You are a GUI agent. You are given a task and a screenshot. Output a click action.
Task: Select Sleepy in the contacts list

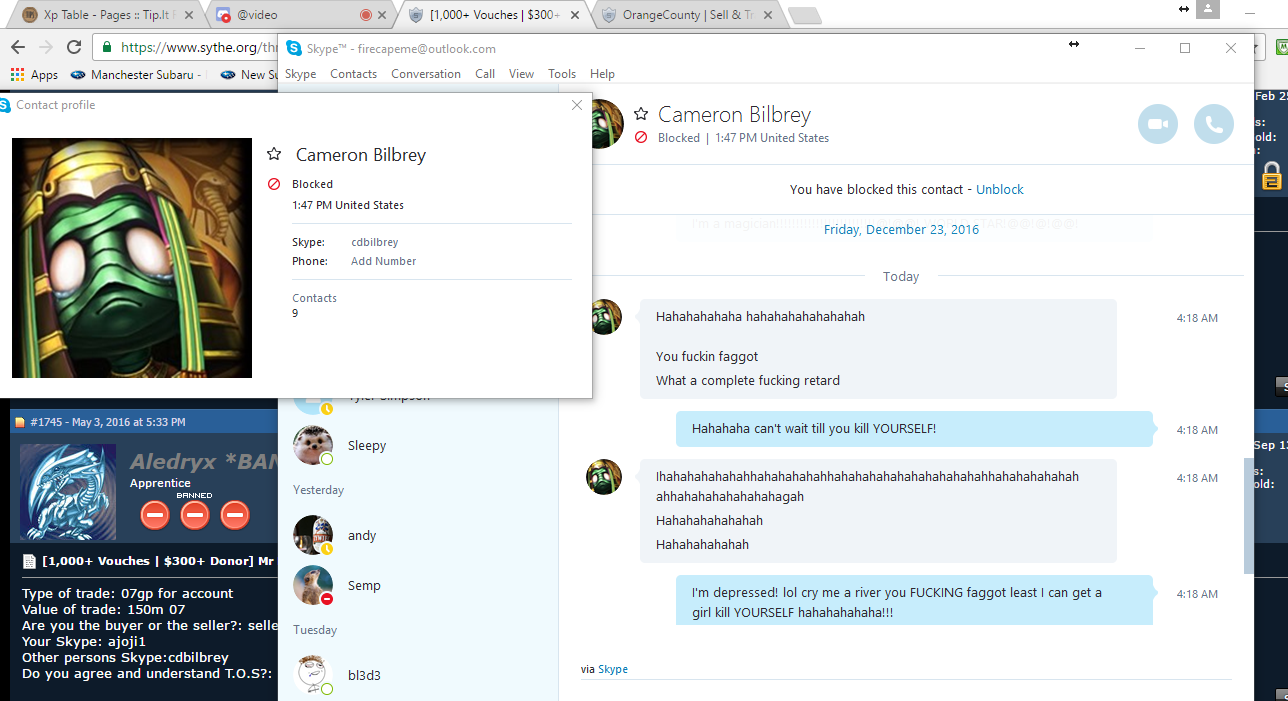(x=418, y=445)
